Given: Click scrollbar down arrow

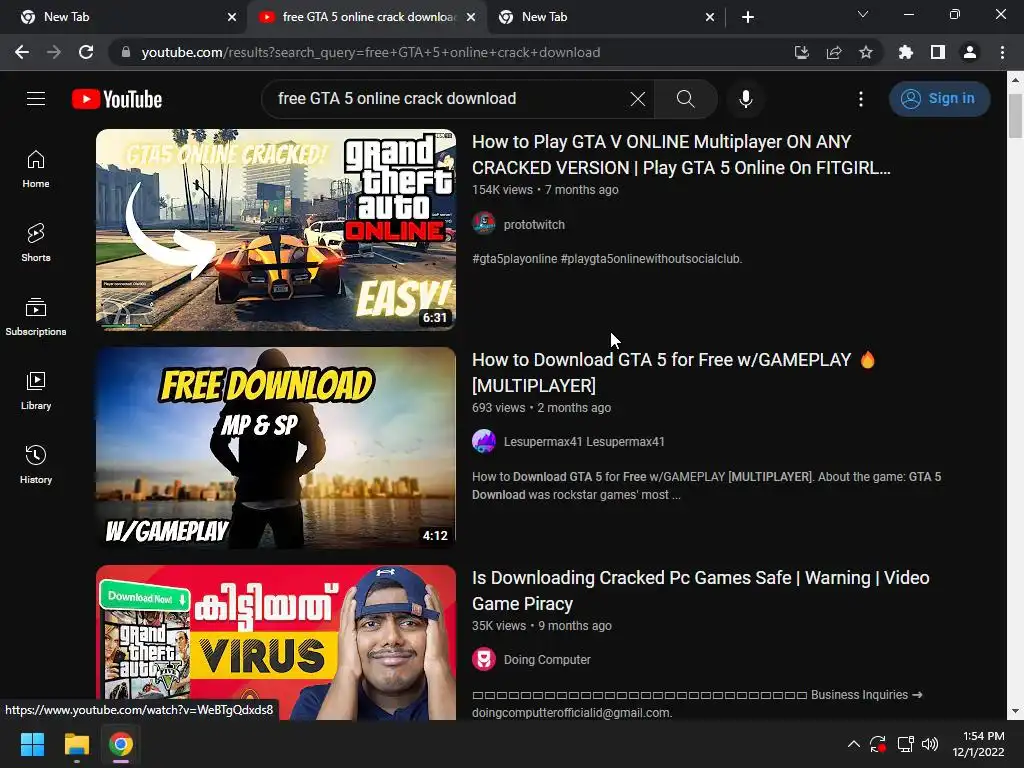Looking at the screenshot, I should point(1015,711).
